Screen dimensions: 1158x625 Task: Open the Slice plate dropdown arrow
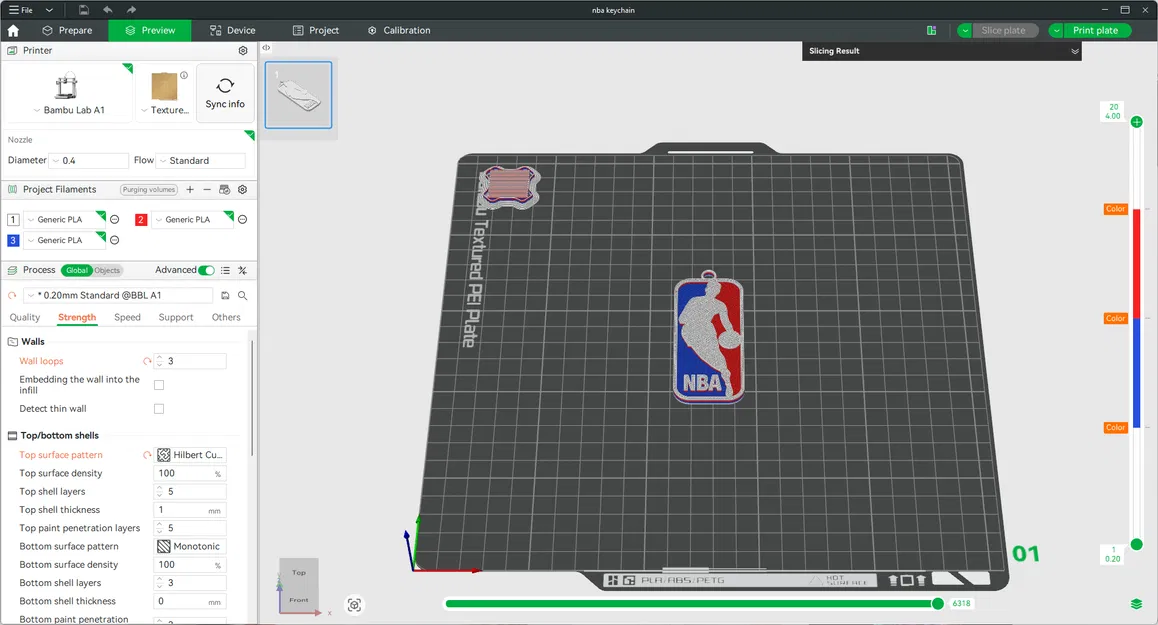point(963,30)
